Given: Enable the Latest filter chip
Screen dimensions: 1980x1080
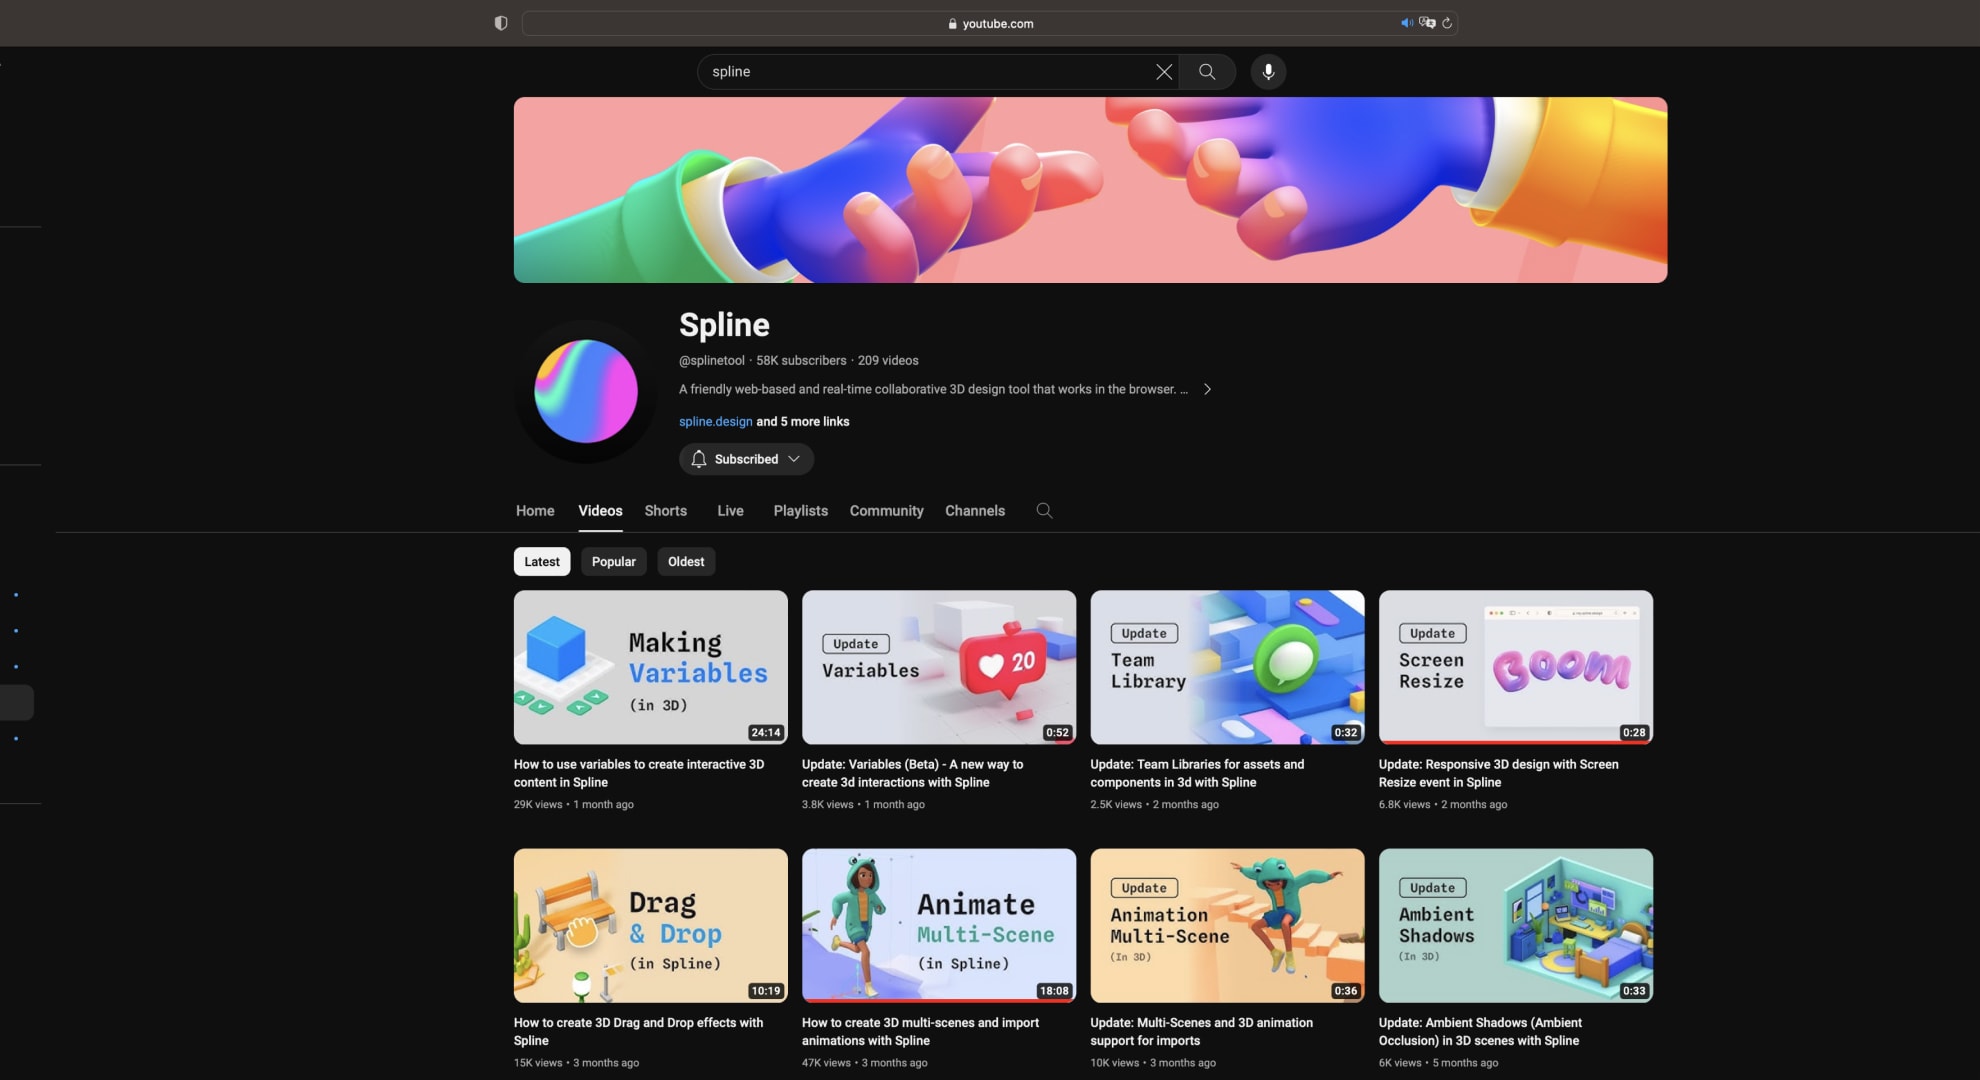Looking at the screenshot, I should [x=541, y=561].
